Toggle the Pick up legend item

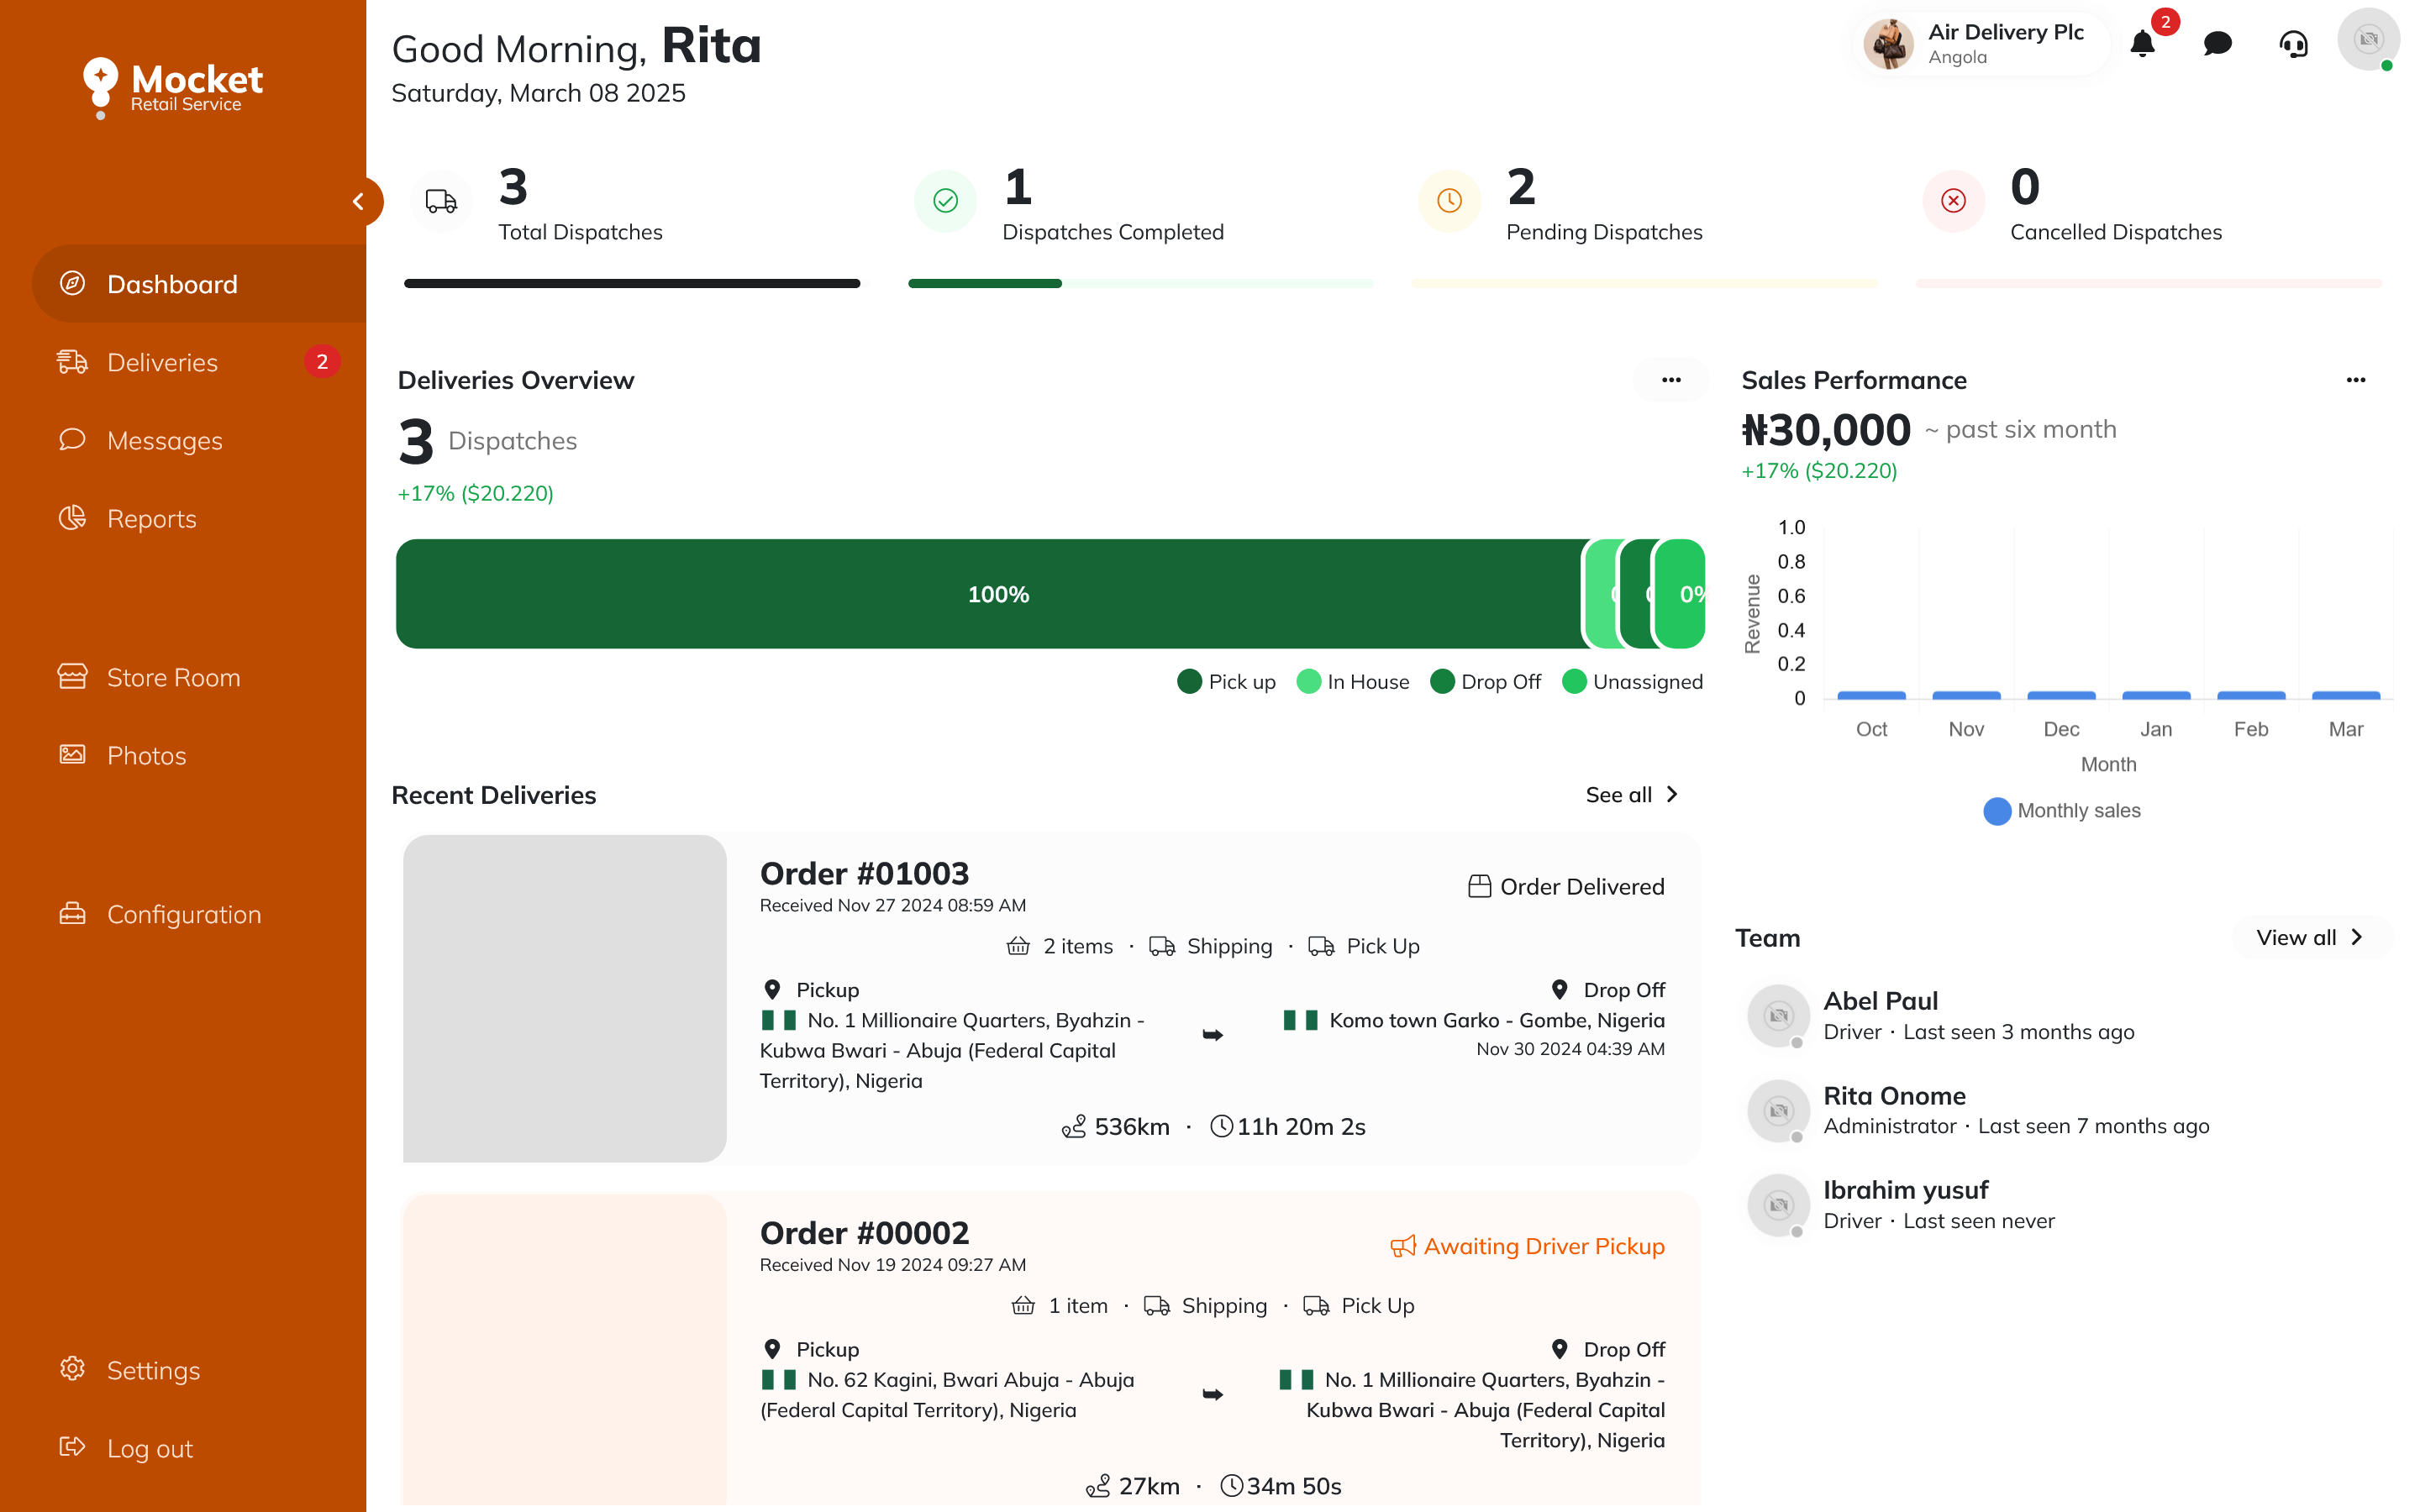1227,682
